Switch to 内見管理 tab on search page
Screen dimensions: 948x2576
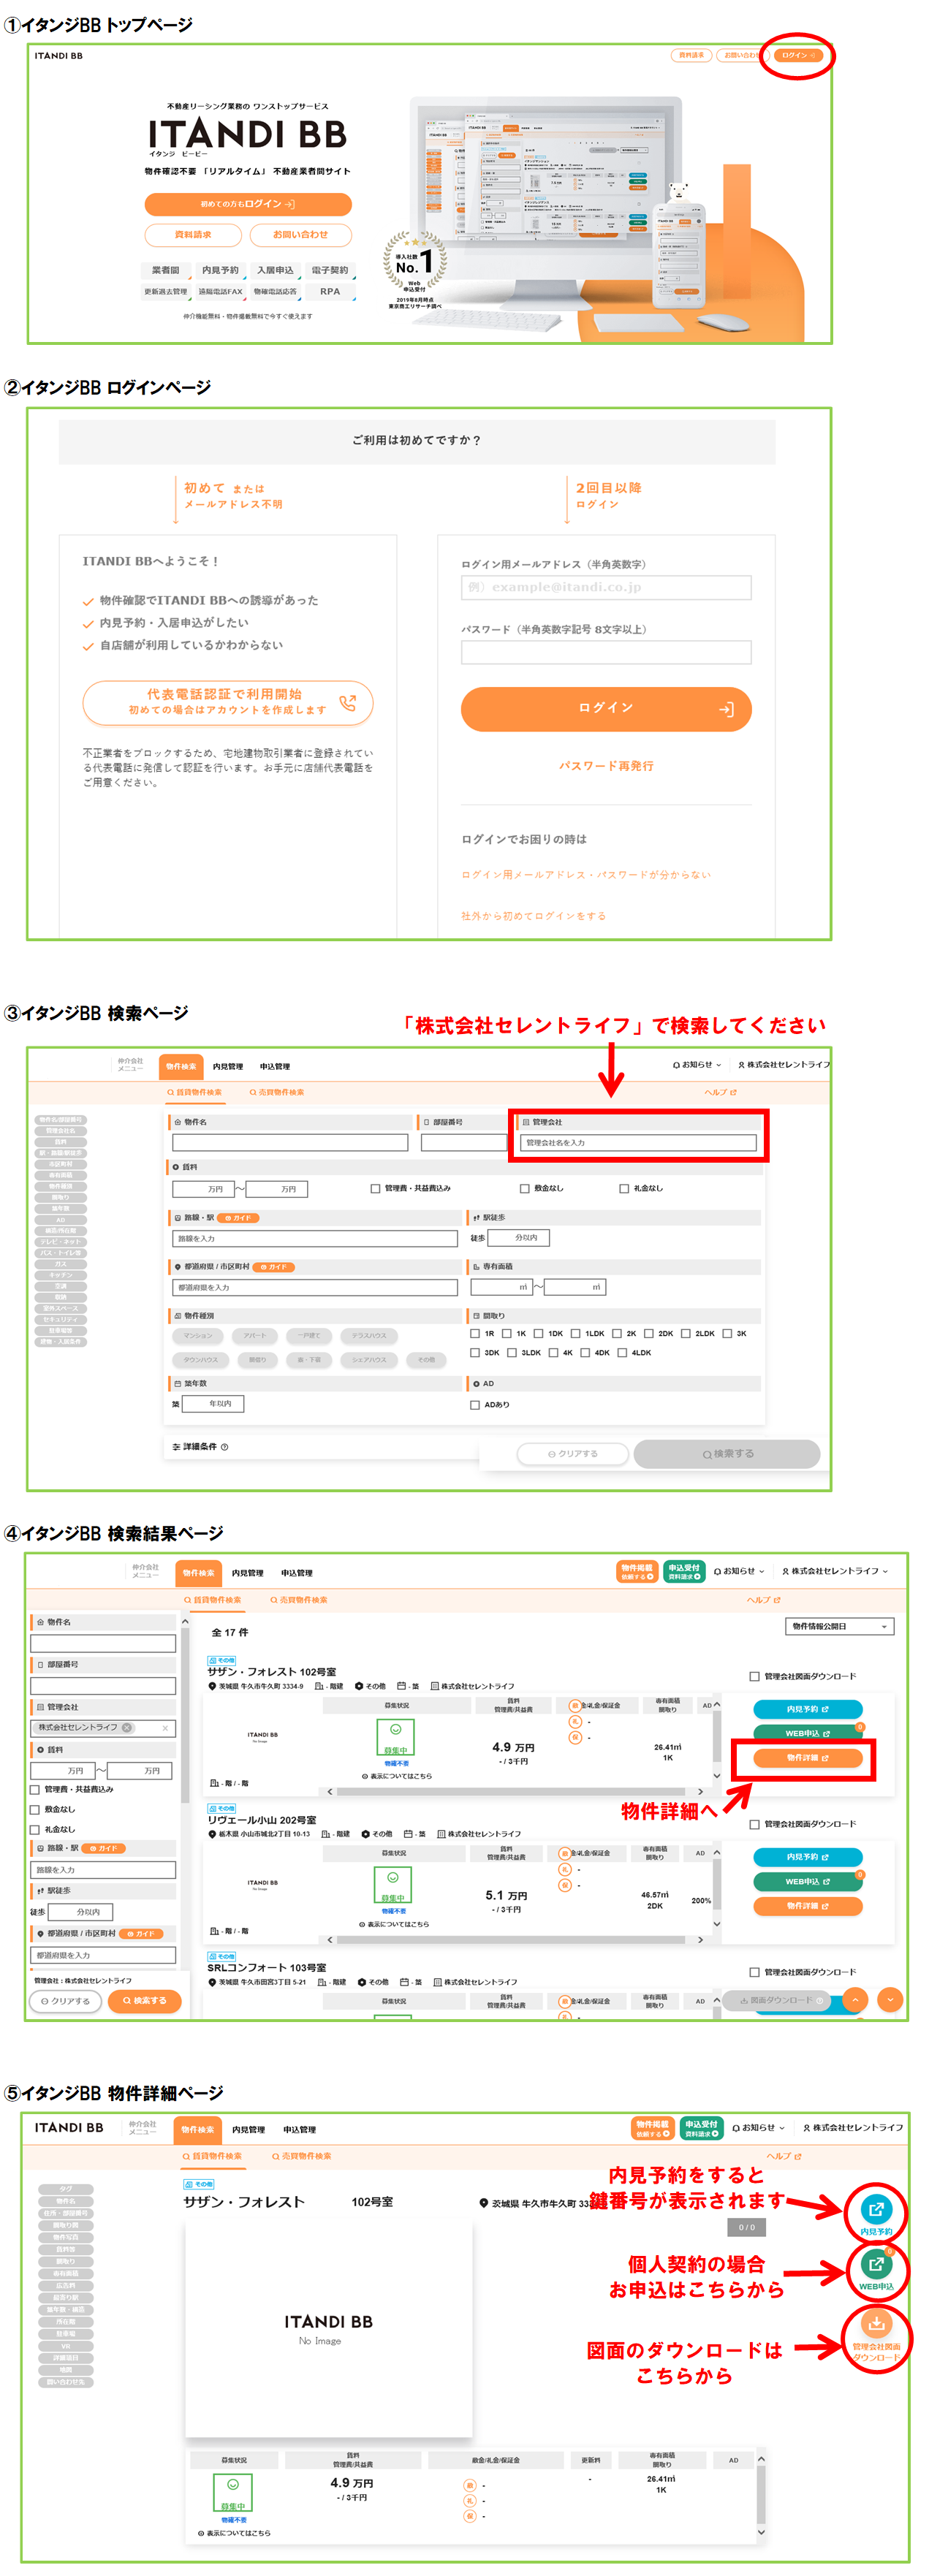point(228,1066)
